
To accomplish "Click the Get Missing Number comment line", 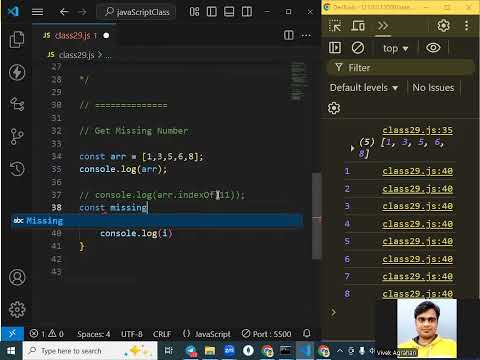I will click(134, 131).
